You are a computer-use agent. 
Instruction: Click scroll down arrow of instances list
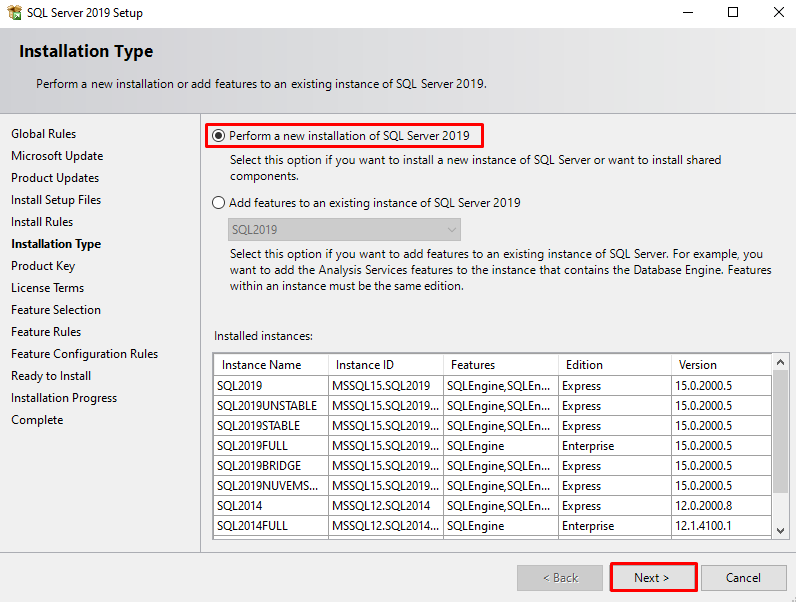[x=781, y=531]
